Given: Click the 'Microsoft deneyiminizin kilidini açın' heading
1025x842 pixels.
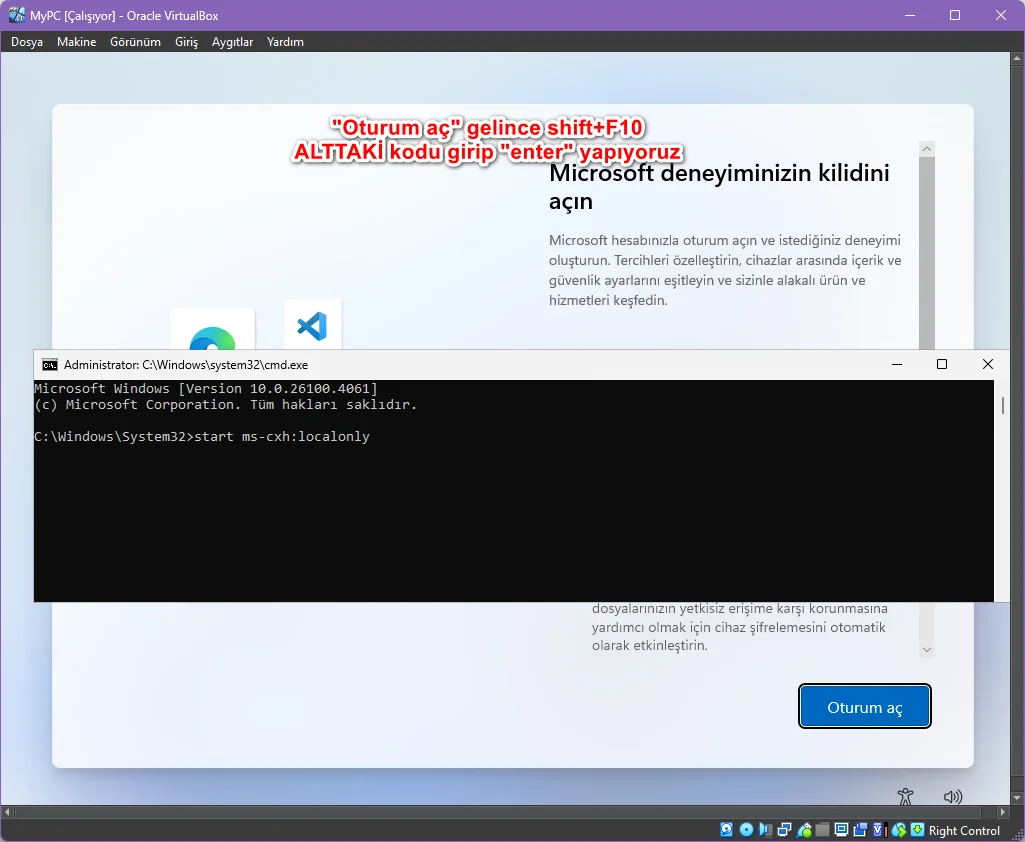Looking at the screenshot, I should 719,187.
